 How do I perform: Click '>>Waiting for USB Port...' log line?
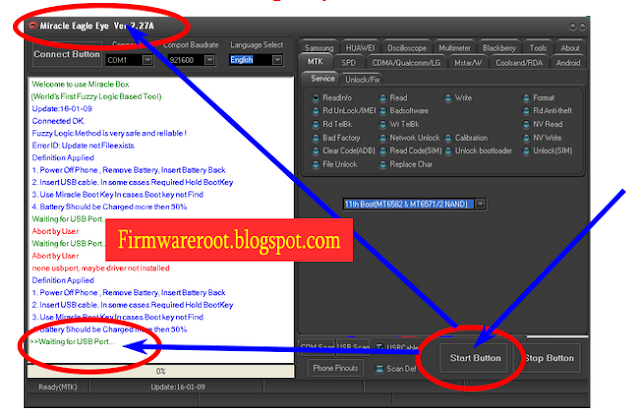(72, 342)
